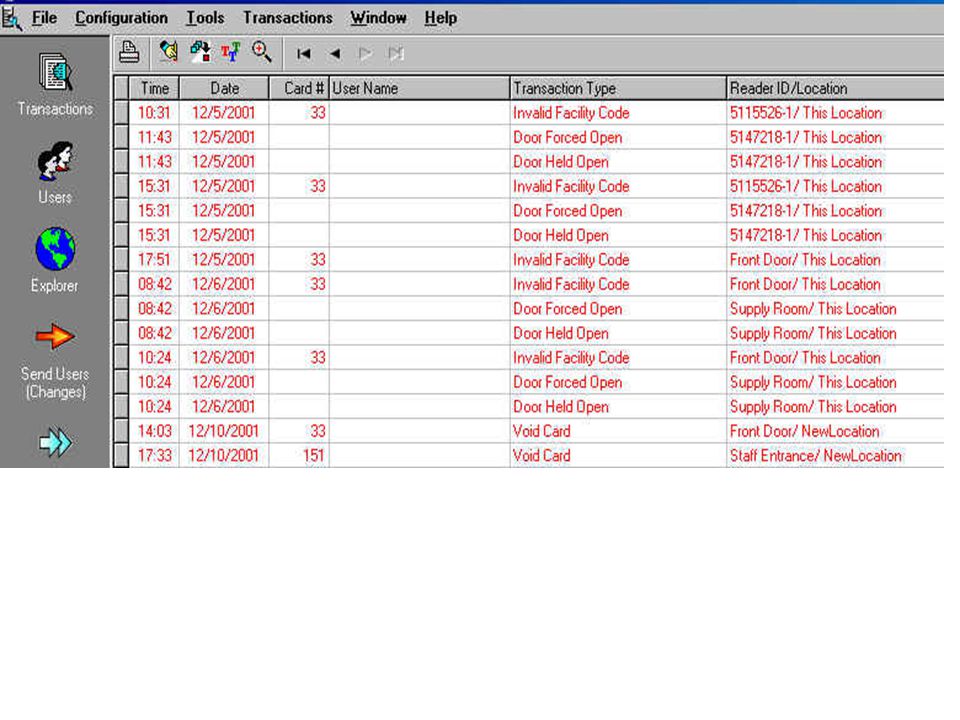Click the magnifier zoom toolbar icon
The height and width of the screenshot is (720, 960).
262,52
